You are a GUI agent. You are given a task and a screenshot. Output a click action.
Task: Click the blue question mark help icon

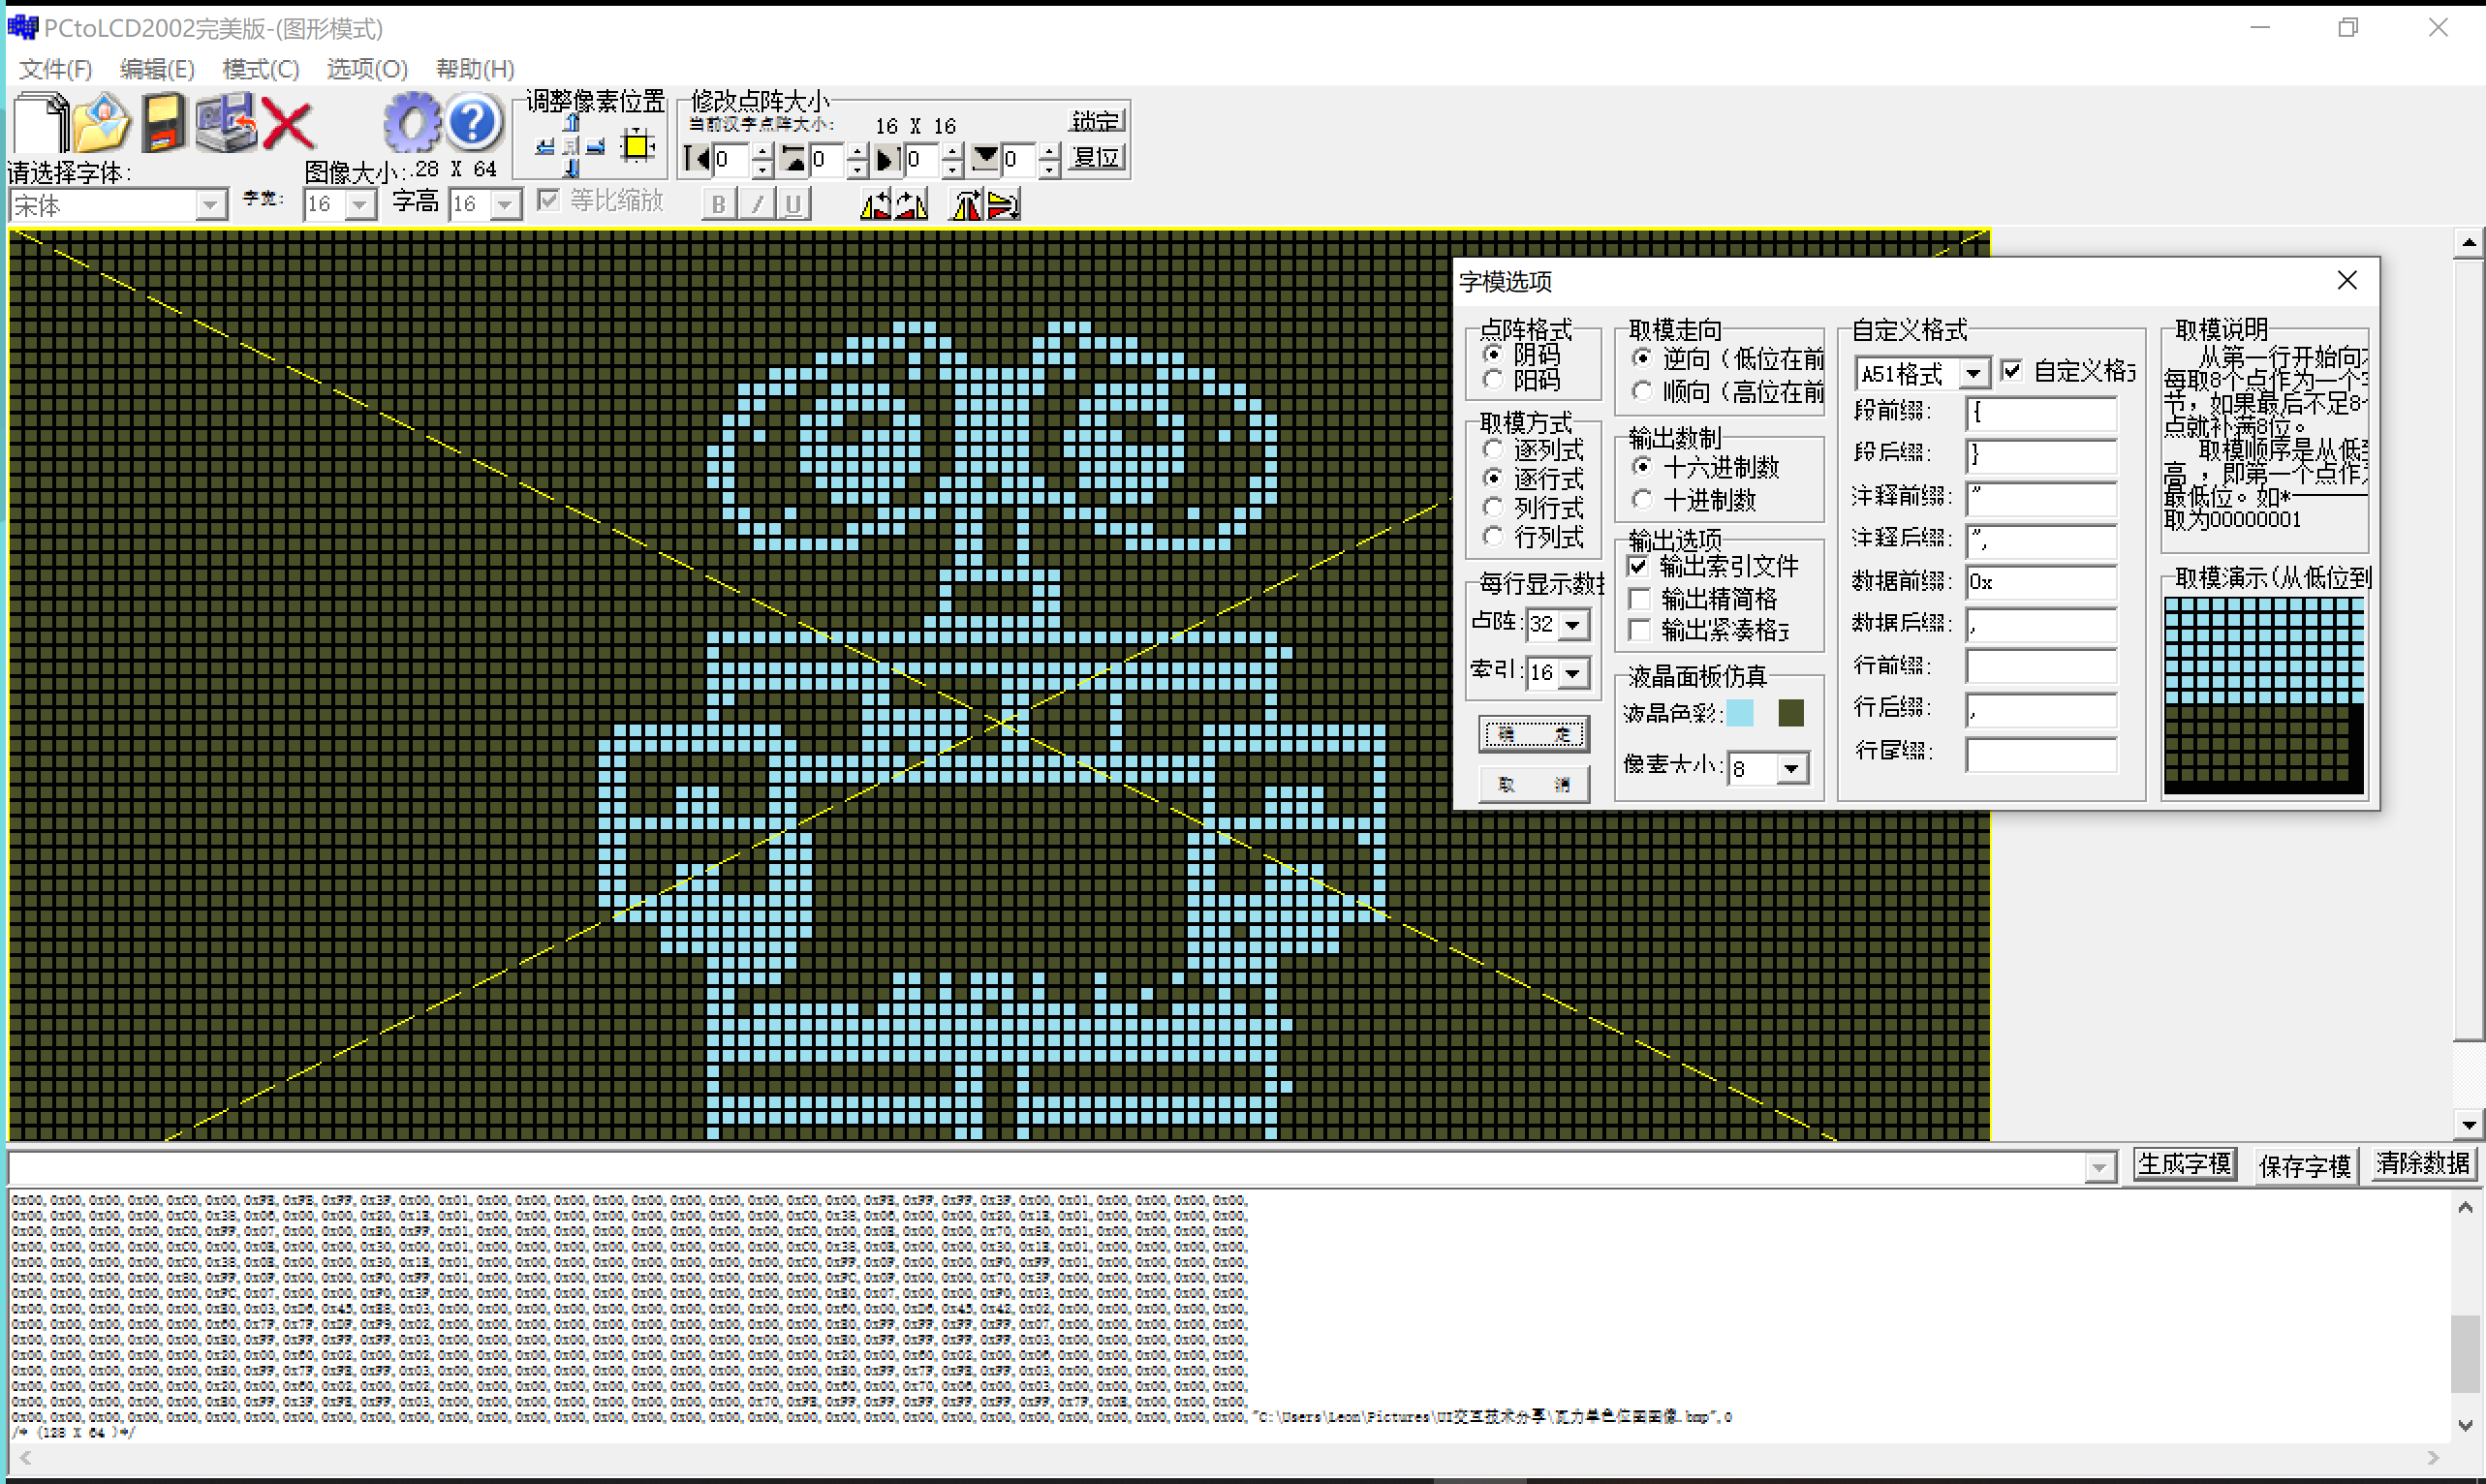point(473,123)
